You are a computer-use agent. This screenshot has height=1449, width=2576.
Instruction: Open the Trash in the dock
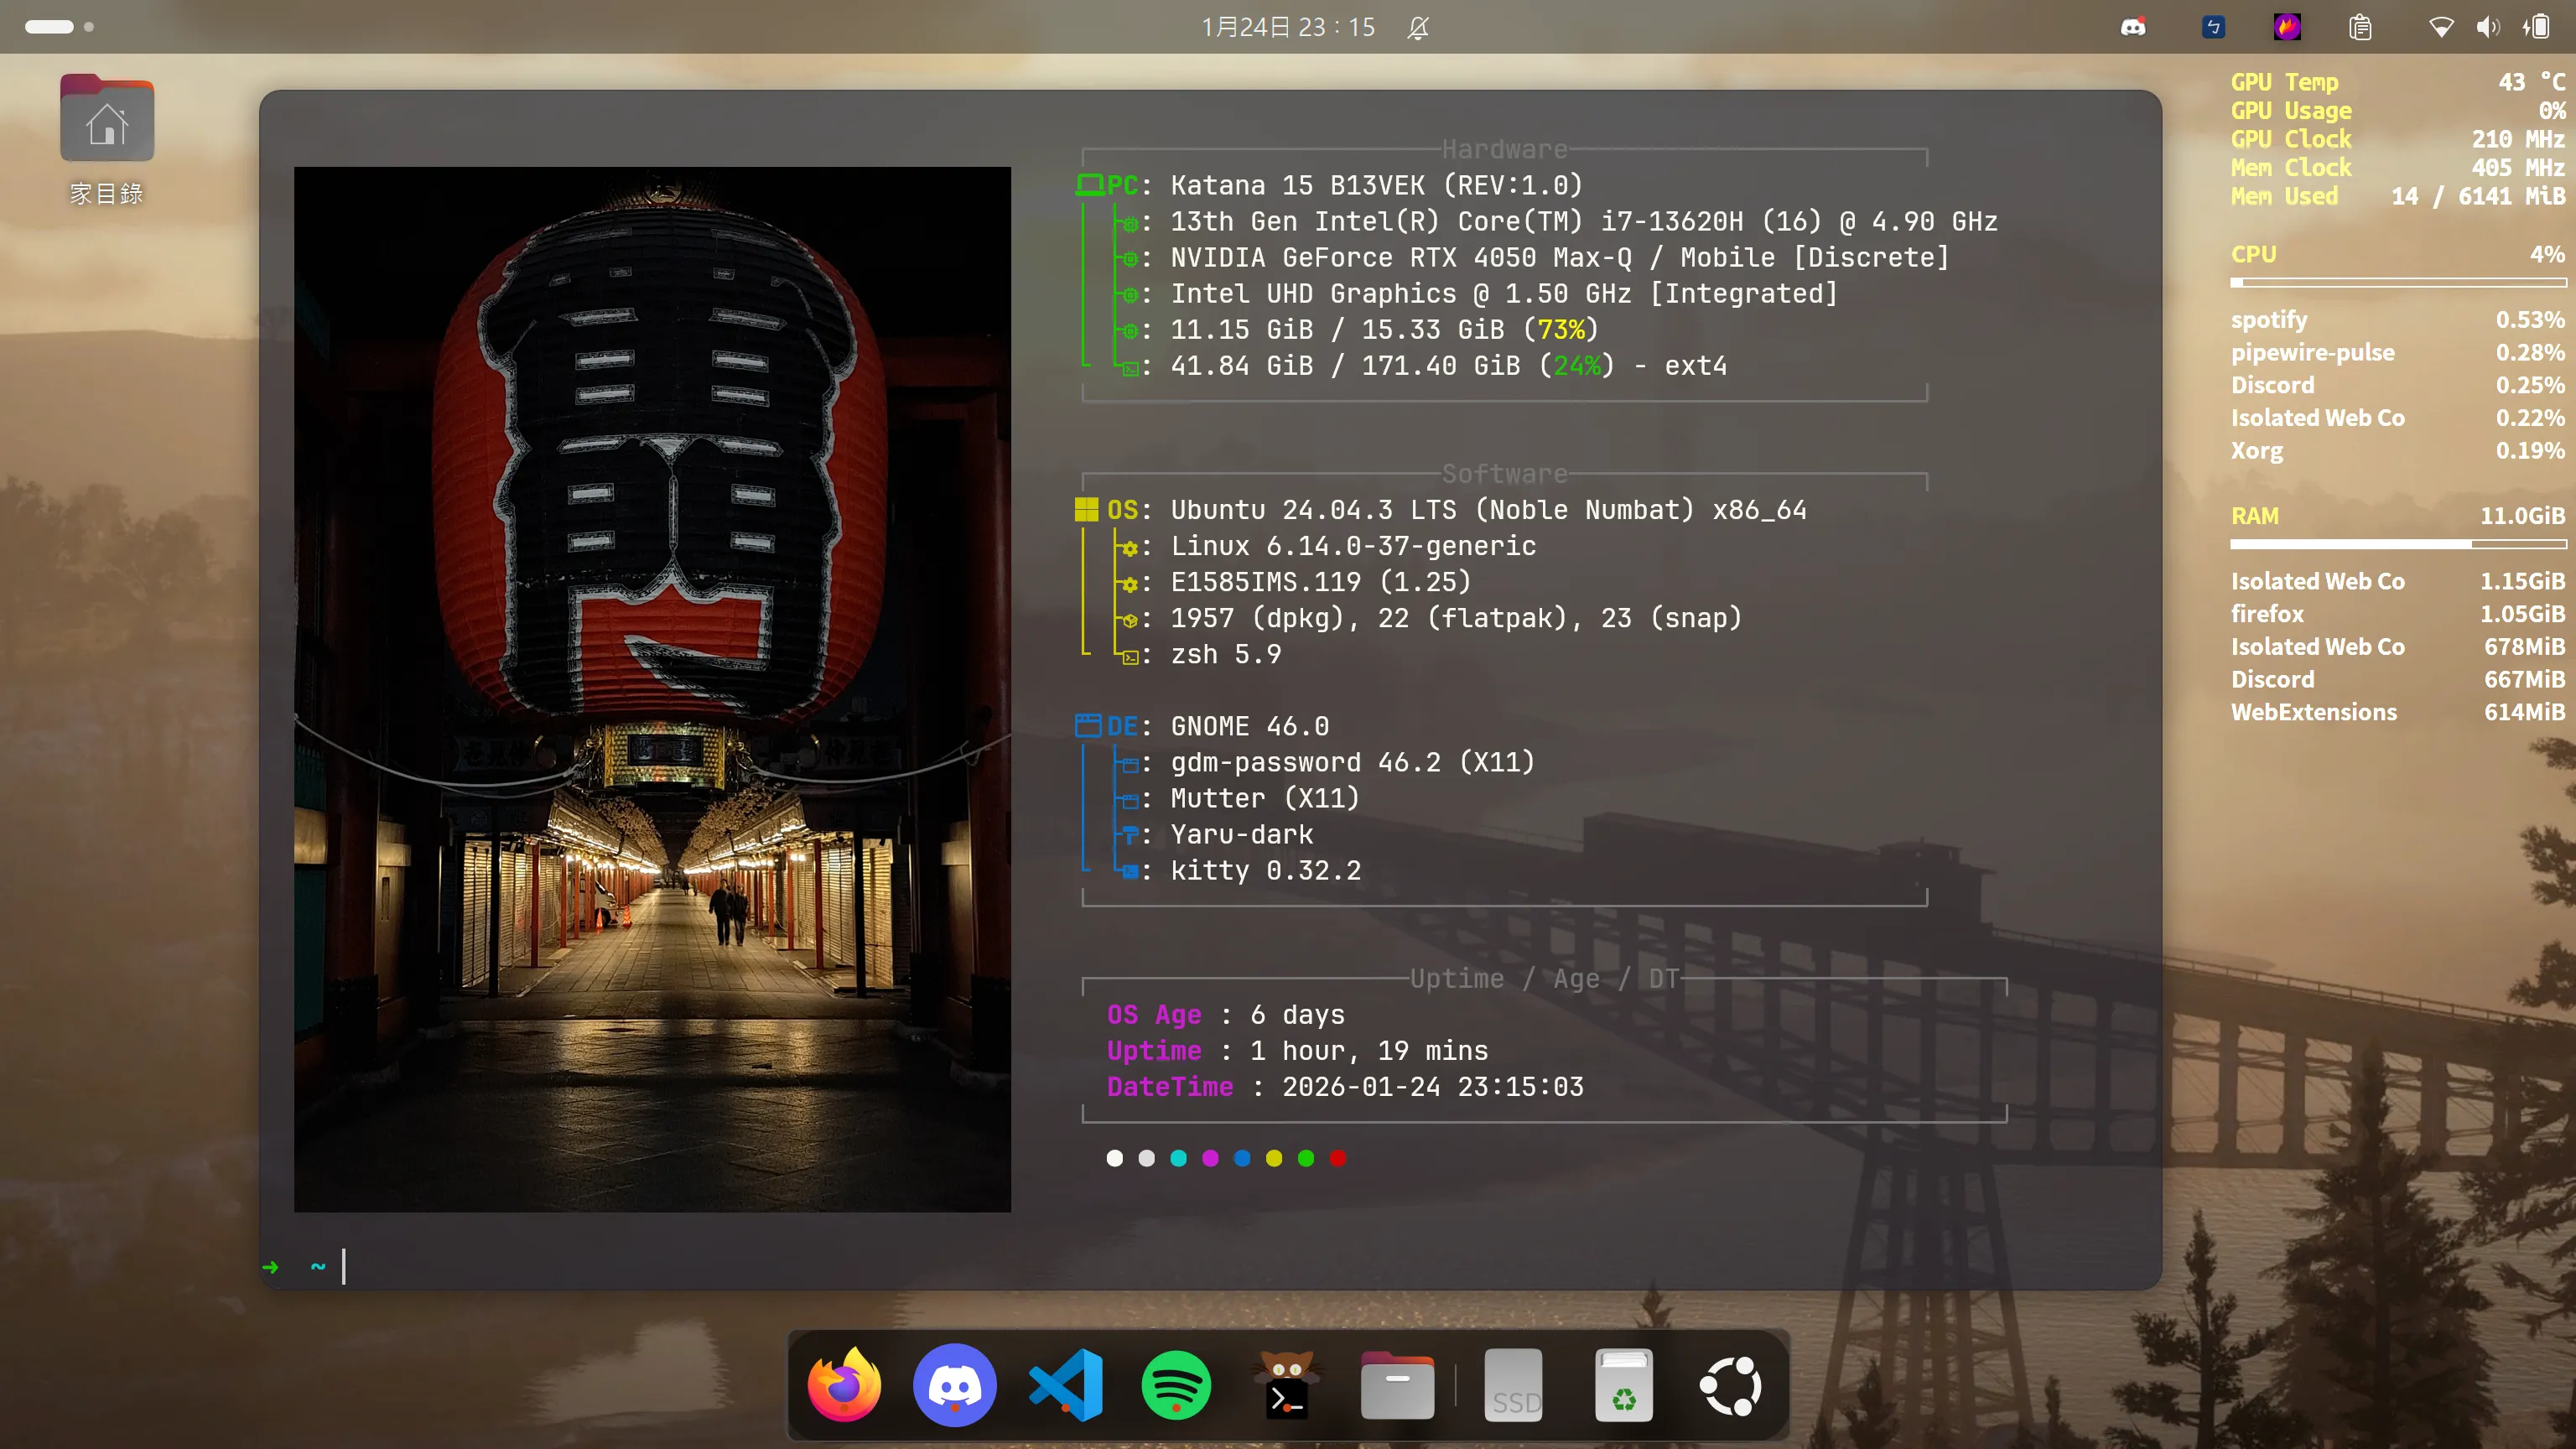[1623, 1386]
